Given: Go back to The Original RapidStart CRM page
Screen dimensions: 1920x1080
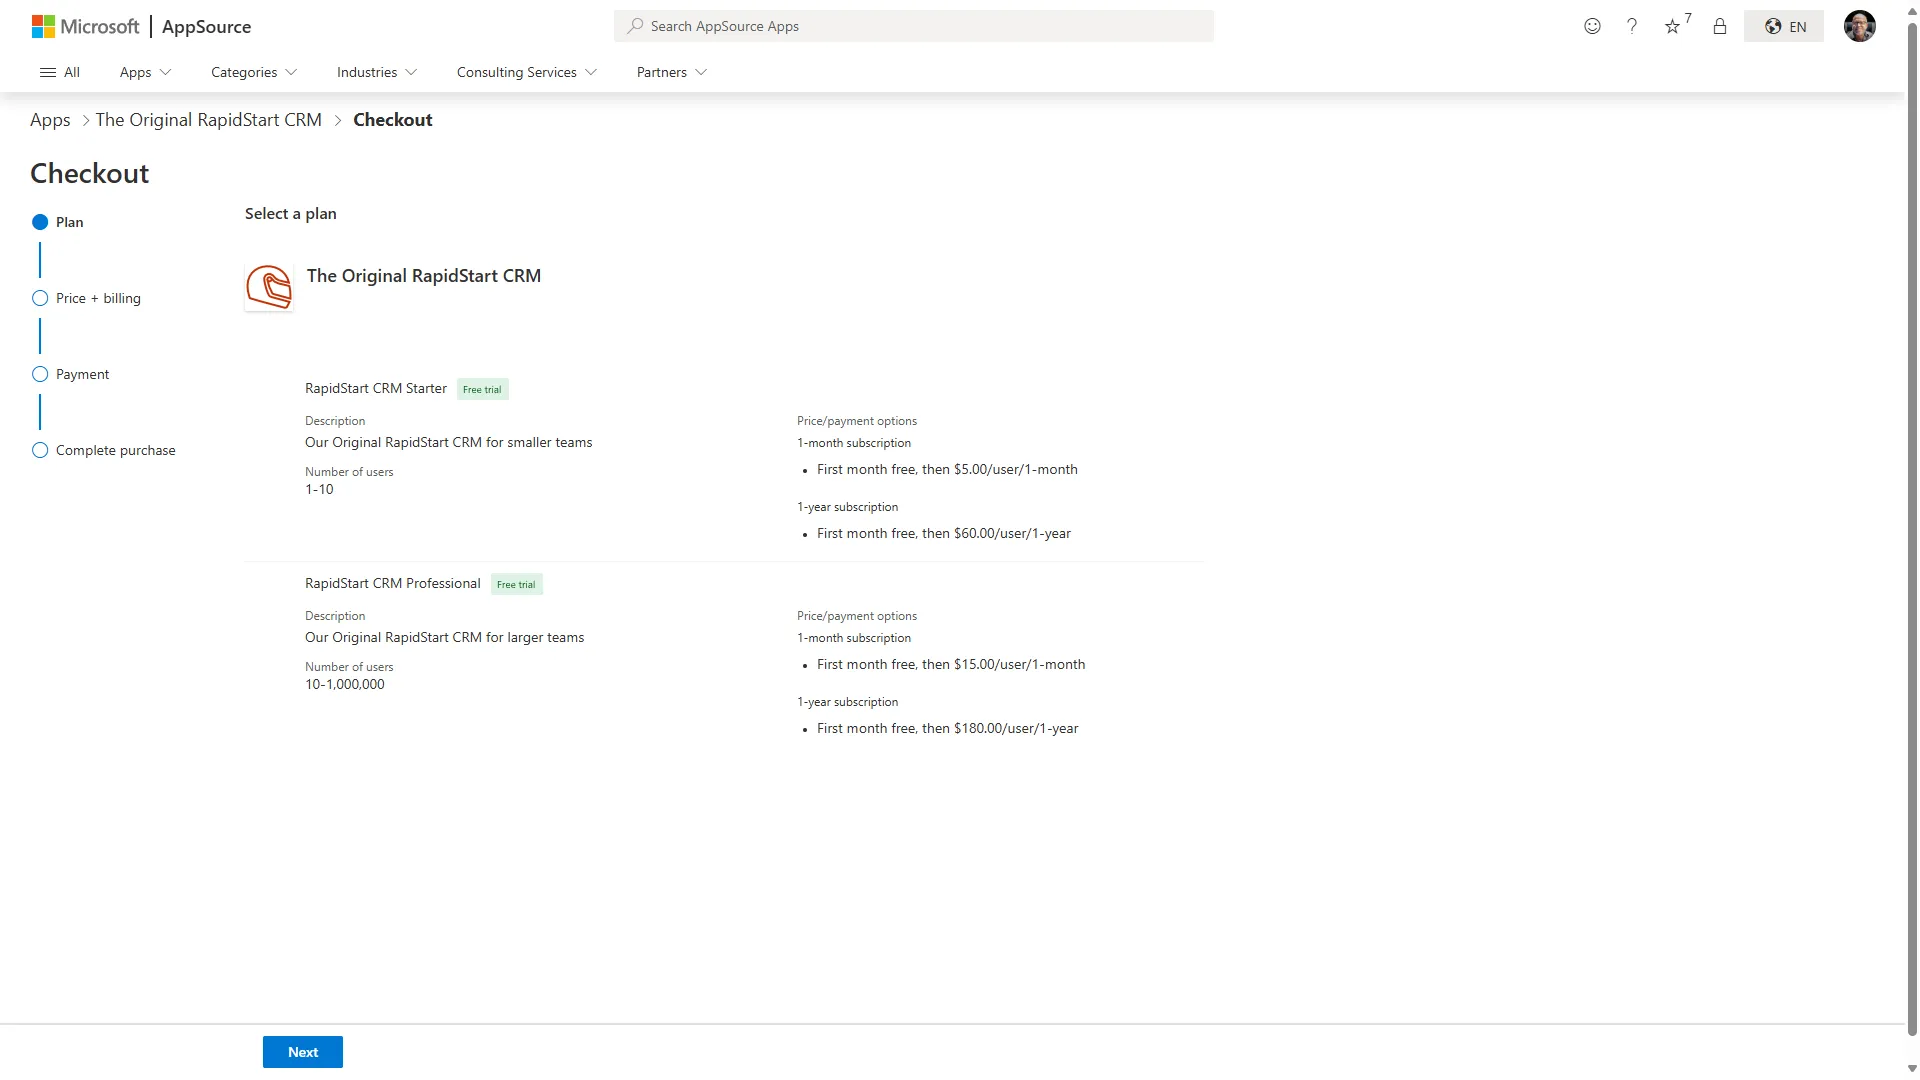Looking at the screenshot, I should tap(208, 119).
